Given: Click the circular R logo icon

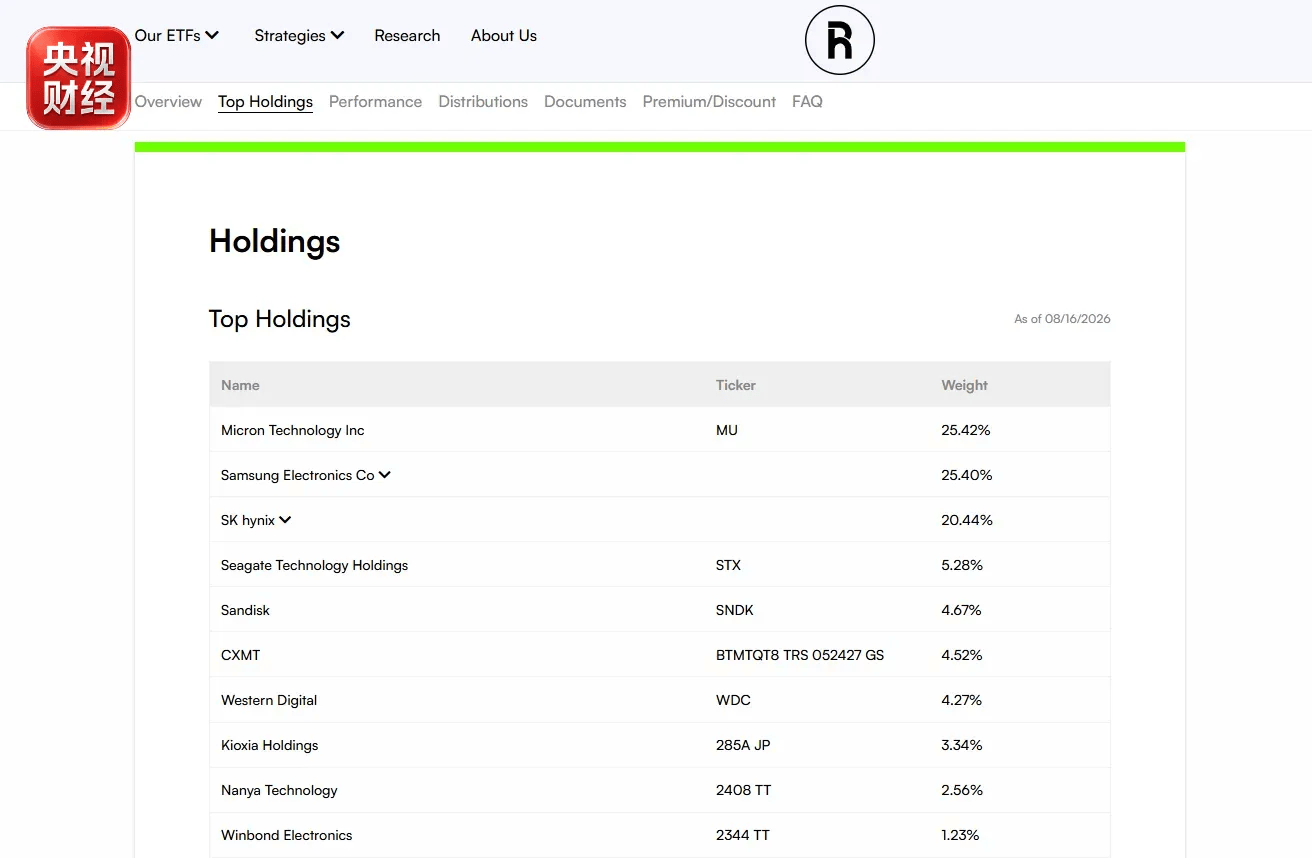Looking at the screenshot, I should (840, 40).
